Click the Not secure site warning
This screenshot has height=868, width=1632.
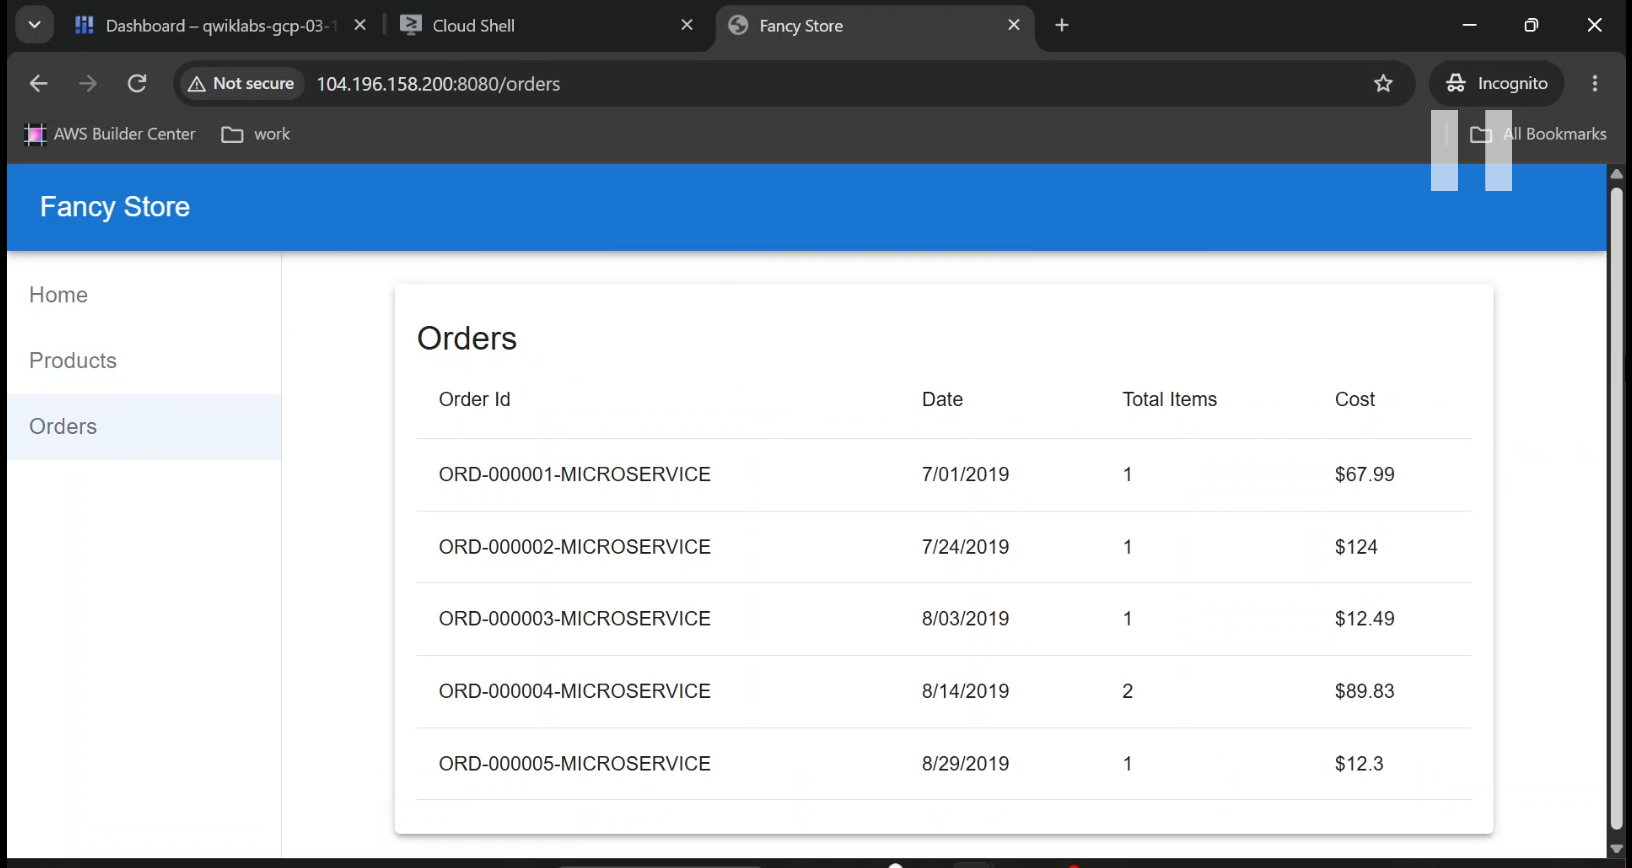click(x=240, y=84)
